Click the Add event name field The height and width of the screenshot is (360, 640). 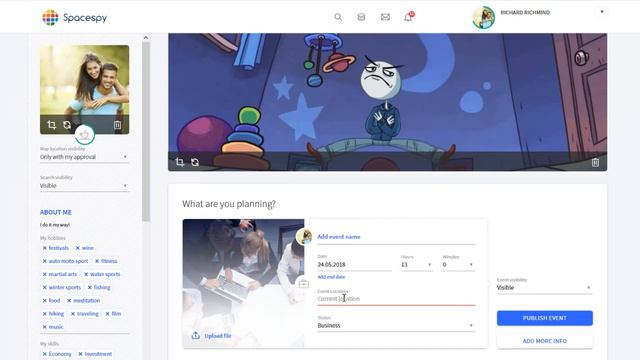tap(396, 237)
